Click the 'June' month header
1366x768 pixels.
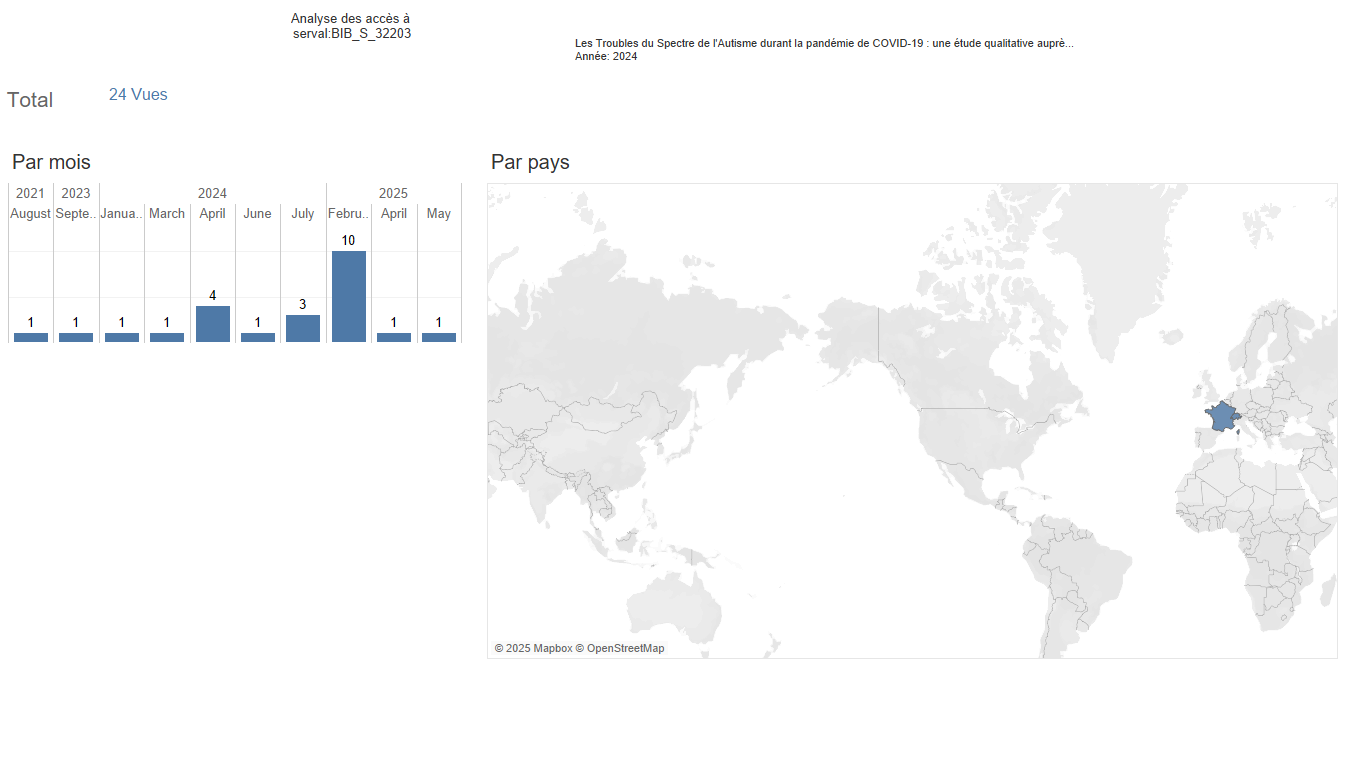[x=258, y=213]
